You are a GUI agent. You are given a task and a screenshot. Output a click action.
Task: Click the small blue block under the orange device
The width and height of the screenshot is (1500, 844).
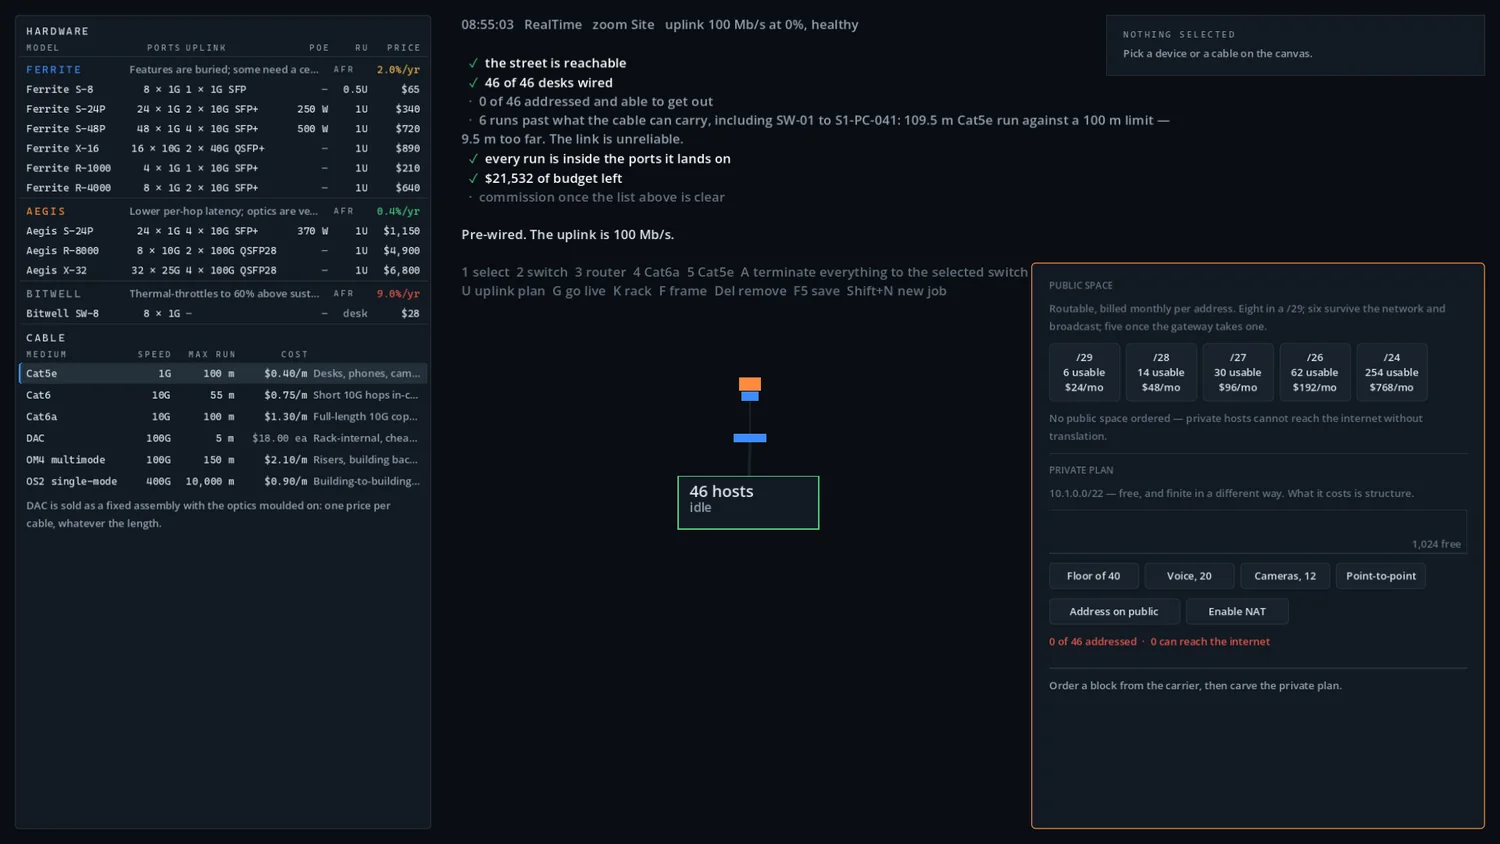pyautogui.click(x=749, y=397)
